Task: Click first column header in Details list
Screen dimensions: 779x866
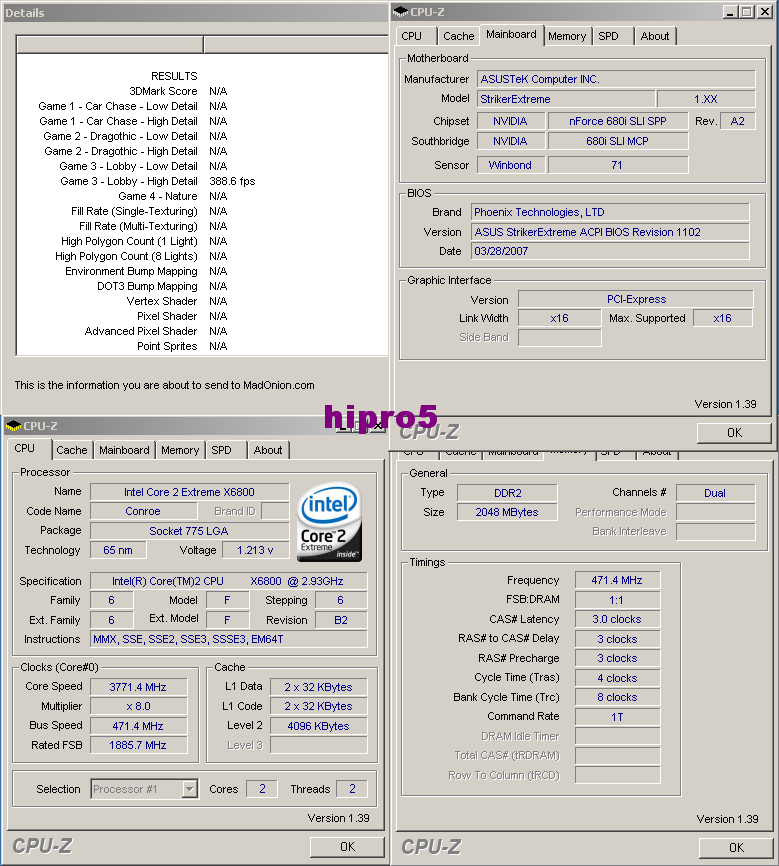Action: pyautogui.click(x=110, y=44)
